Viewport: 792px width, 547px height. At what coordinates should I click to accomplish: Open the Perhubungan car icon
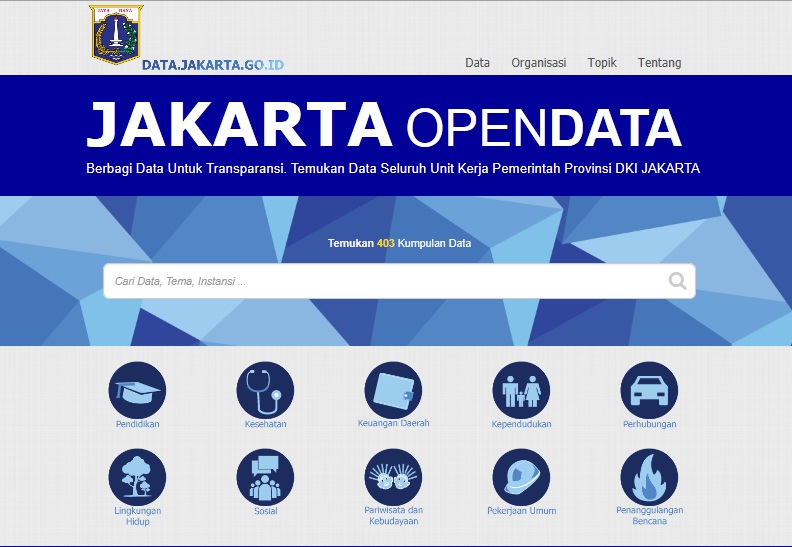(649, 390)
